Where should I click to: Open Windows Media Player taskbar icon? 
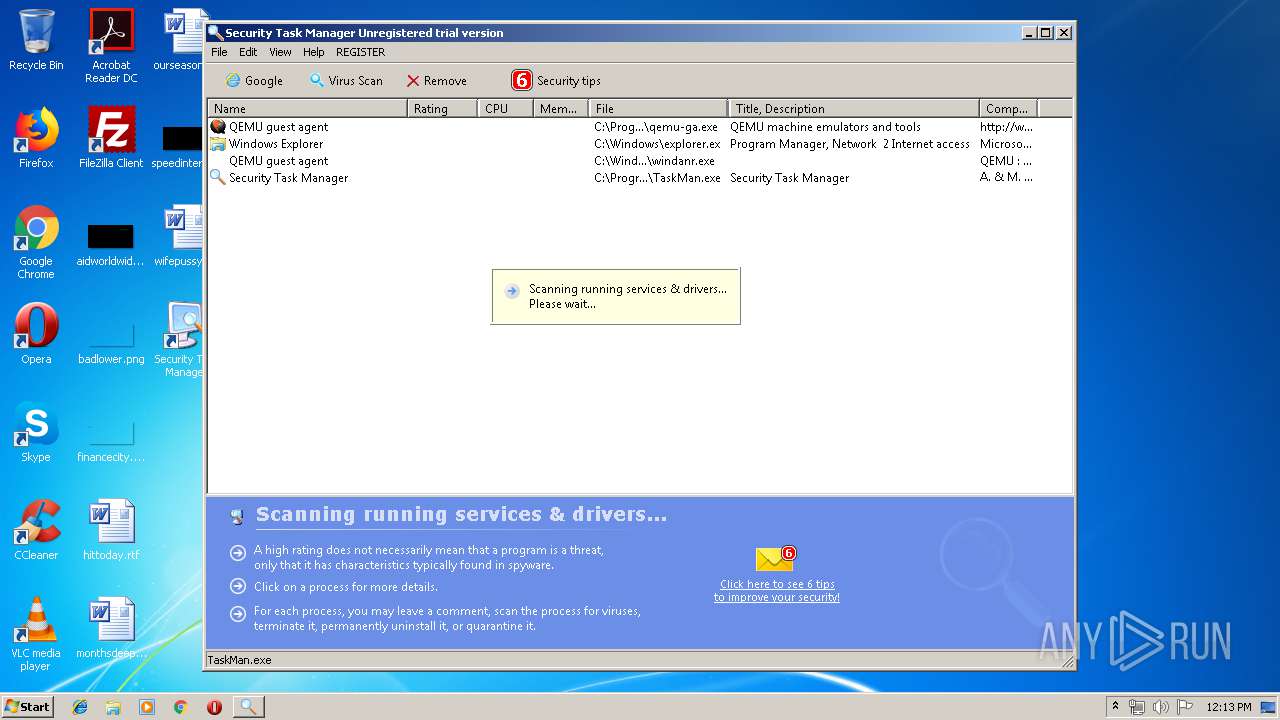click(x=147, y=707)
